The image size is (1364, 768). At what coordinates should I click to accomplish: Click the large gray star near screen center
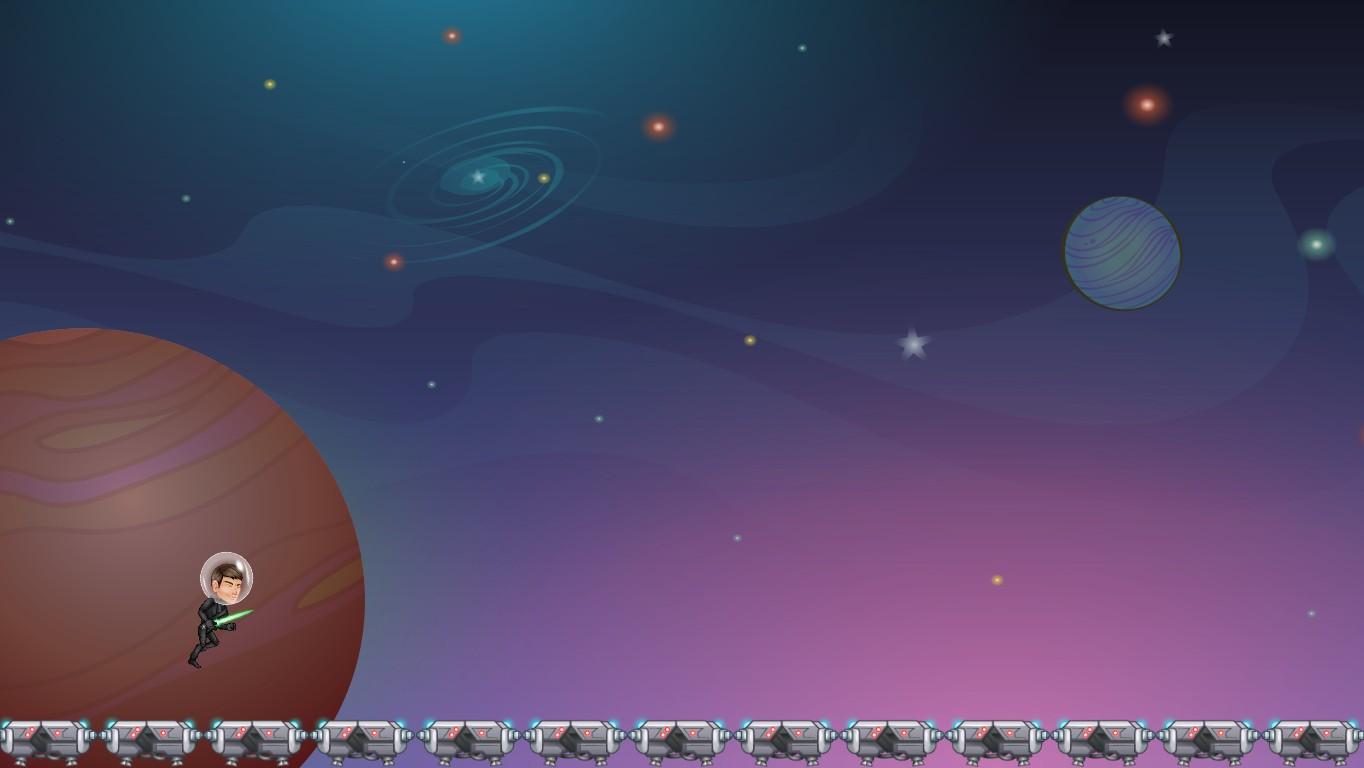pyautogui.click(x=912, y=345)
